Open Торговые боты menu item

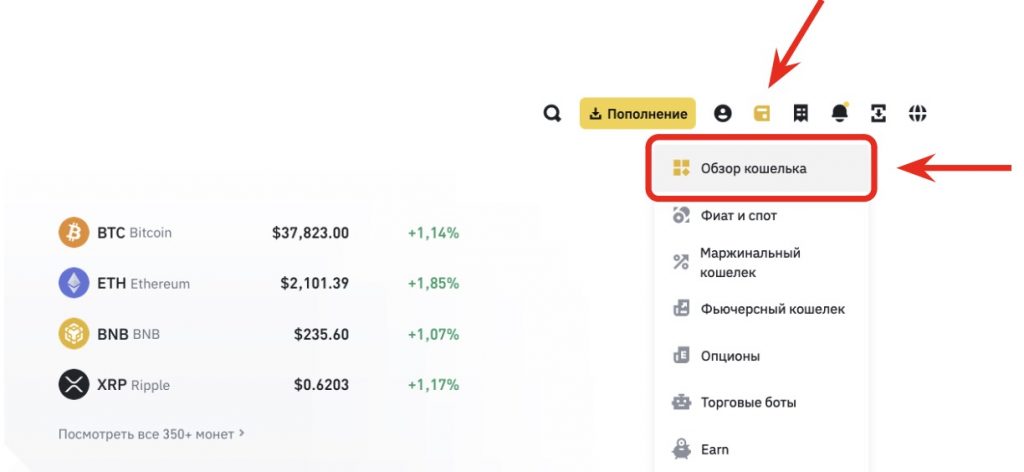click(748, 403)
